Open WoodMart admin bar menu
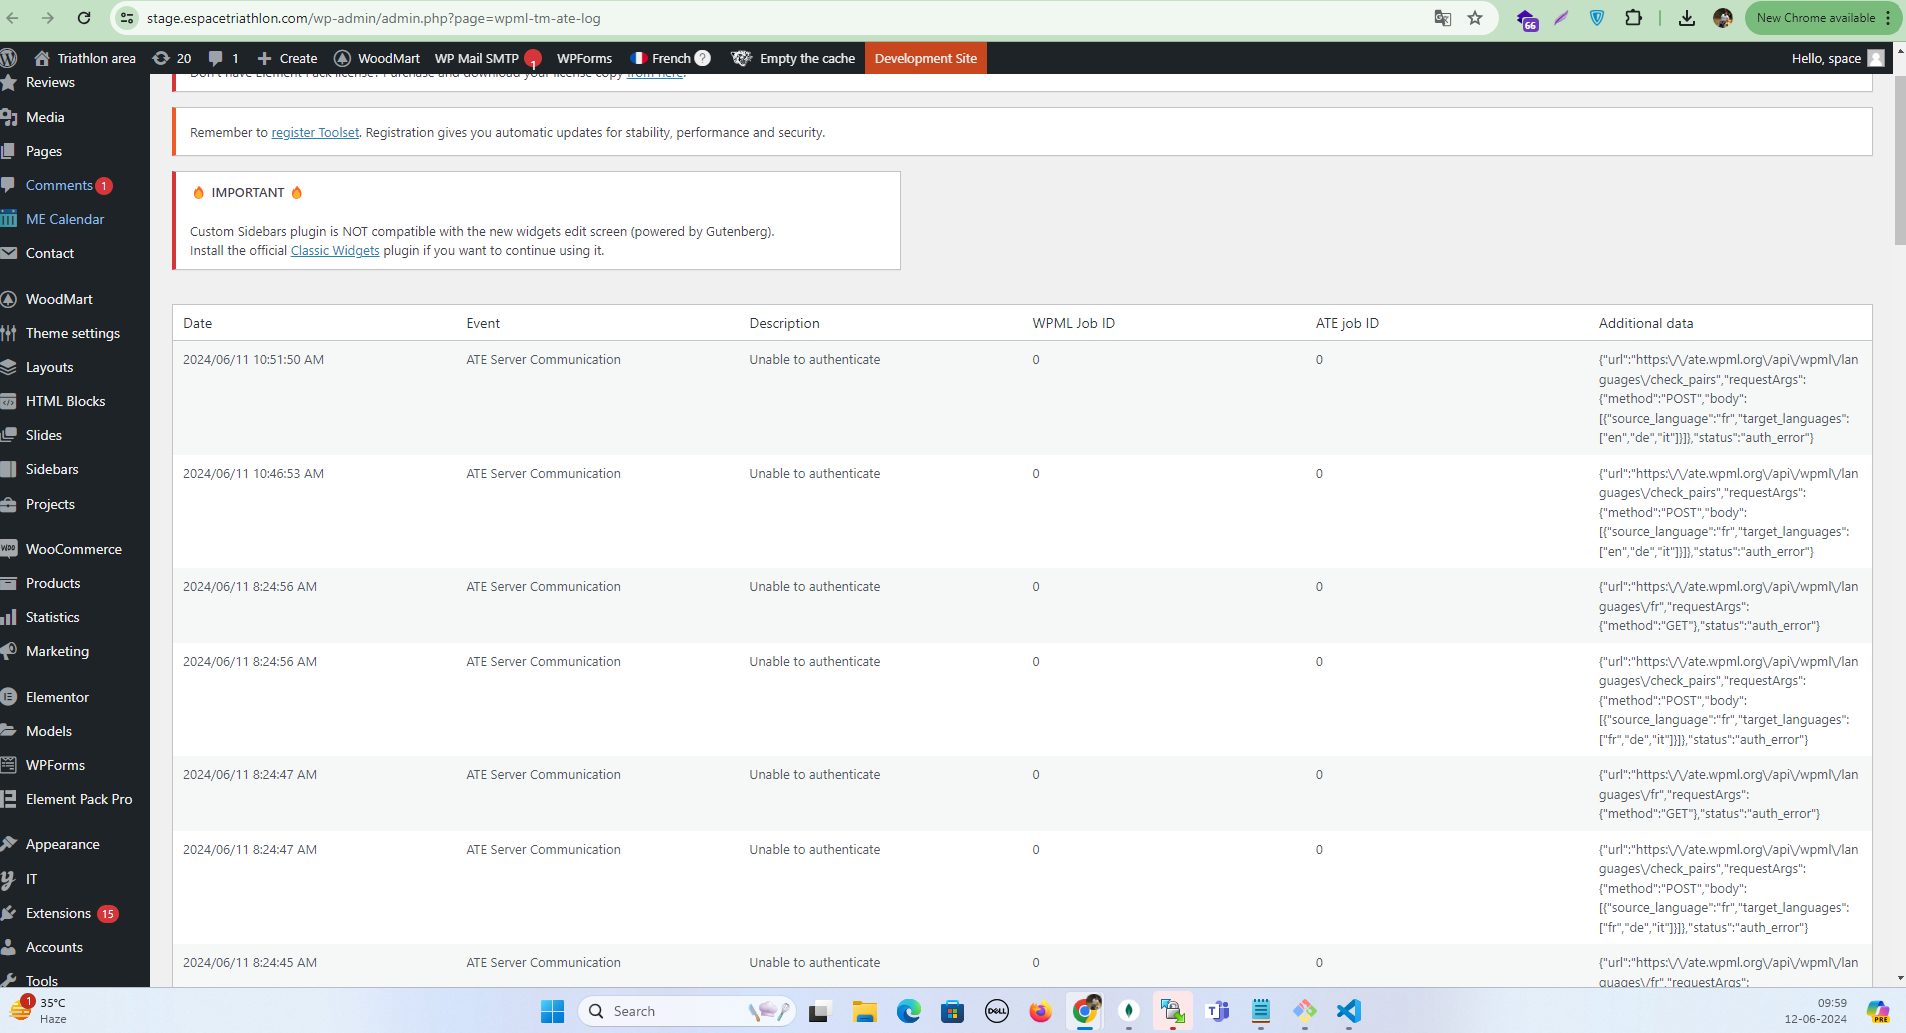 (377, 58)
